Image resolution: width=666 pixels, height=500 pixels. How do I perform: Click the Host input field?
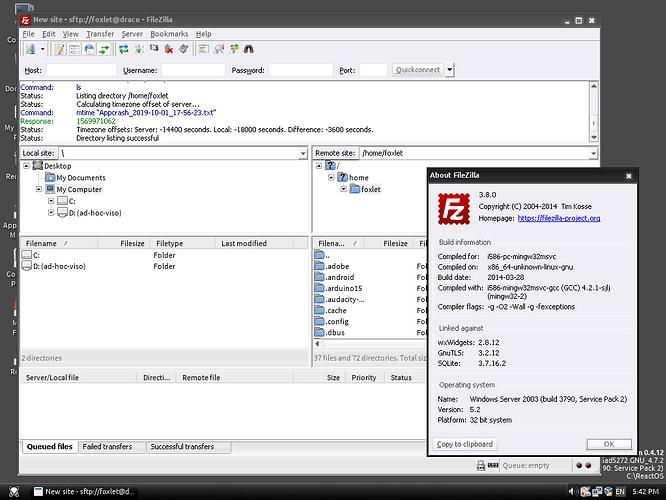[x=81, y=70]
